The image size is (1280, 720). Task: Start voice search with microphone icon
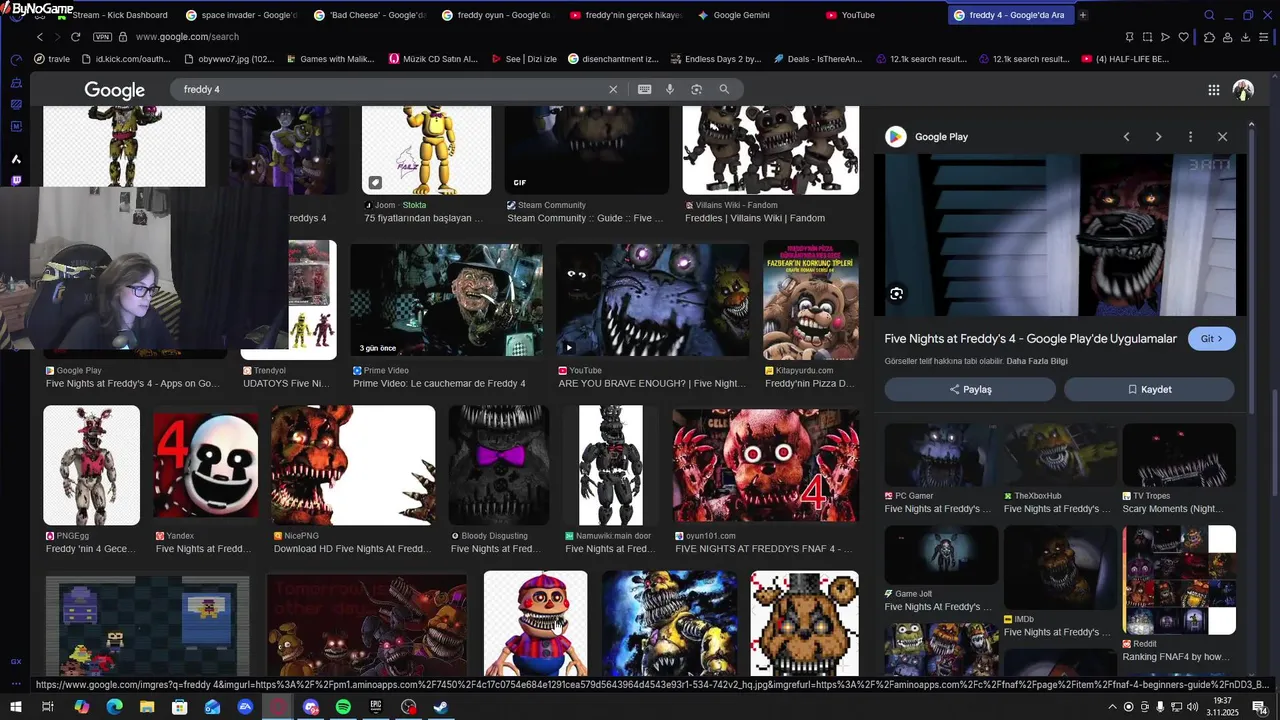670,89
